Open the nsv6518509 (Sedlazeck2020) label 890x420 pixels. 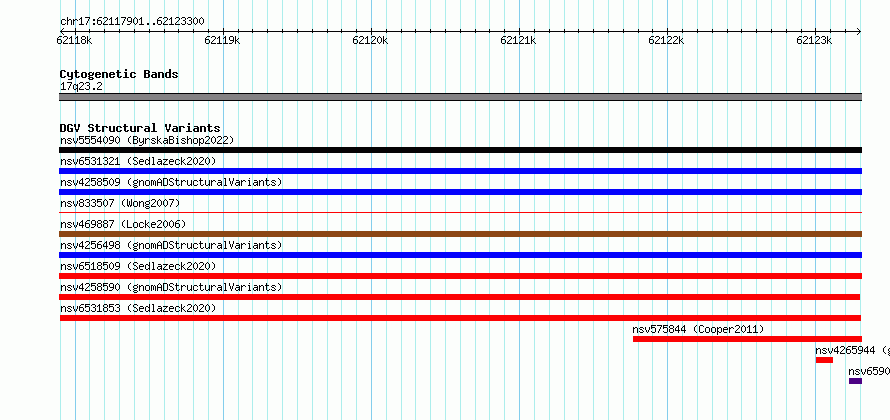[138, 266]
